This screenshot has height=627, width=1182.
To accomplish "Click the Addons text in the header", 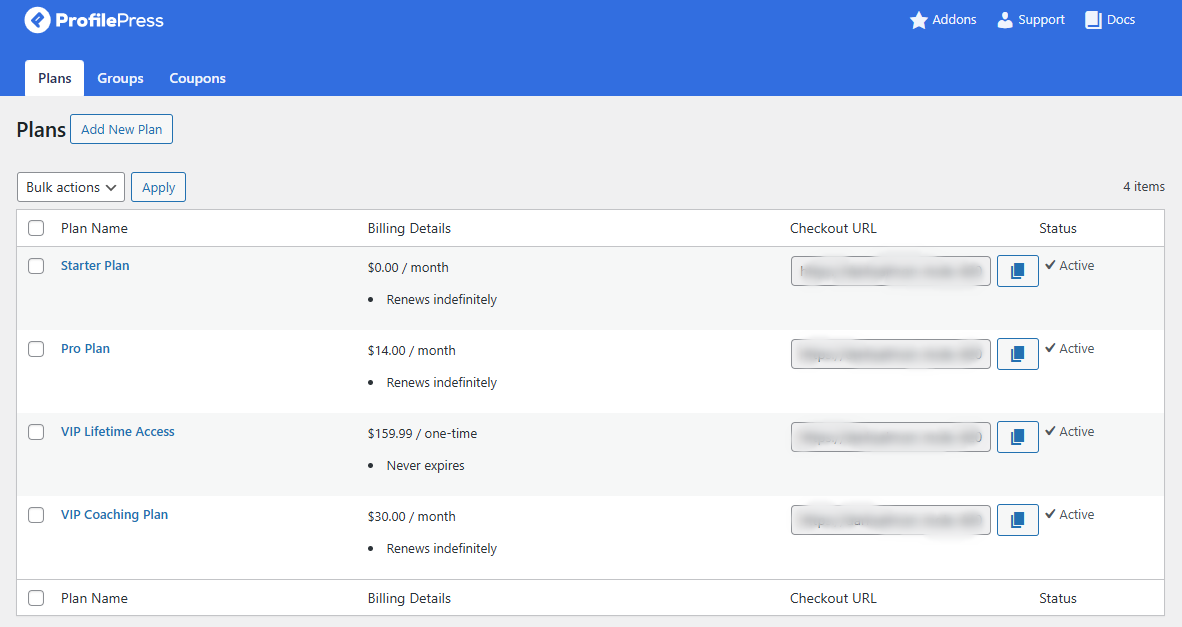I will coord(954,20).
